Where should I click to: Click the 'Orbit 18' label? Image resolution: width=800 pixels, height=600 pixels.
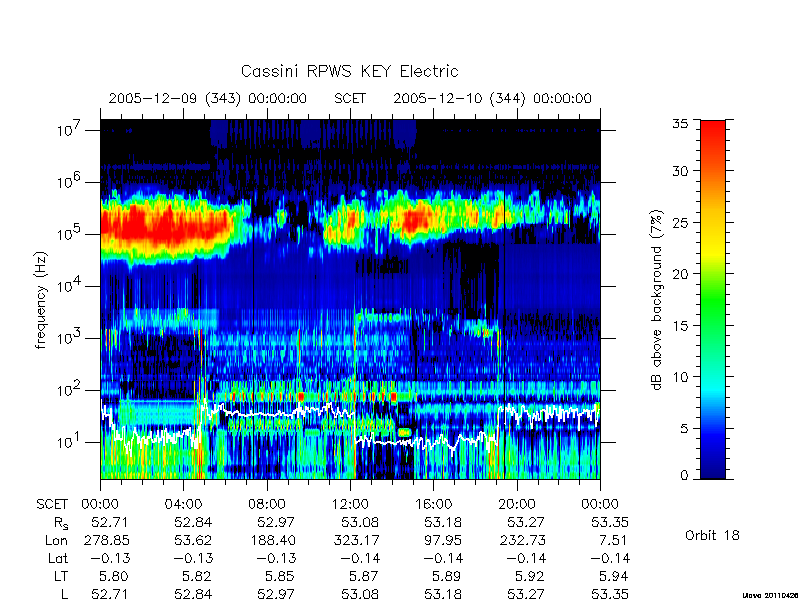[x=712, y=535]
